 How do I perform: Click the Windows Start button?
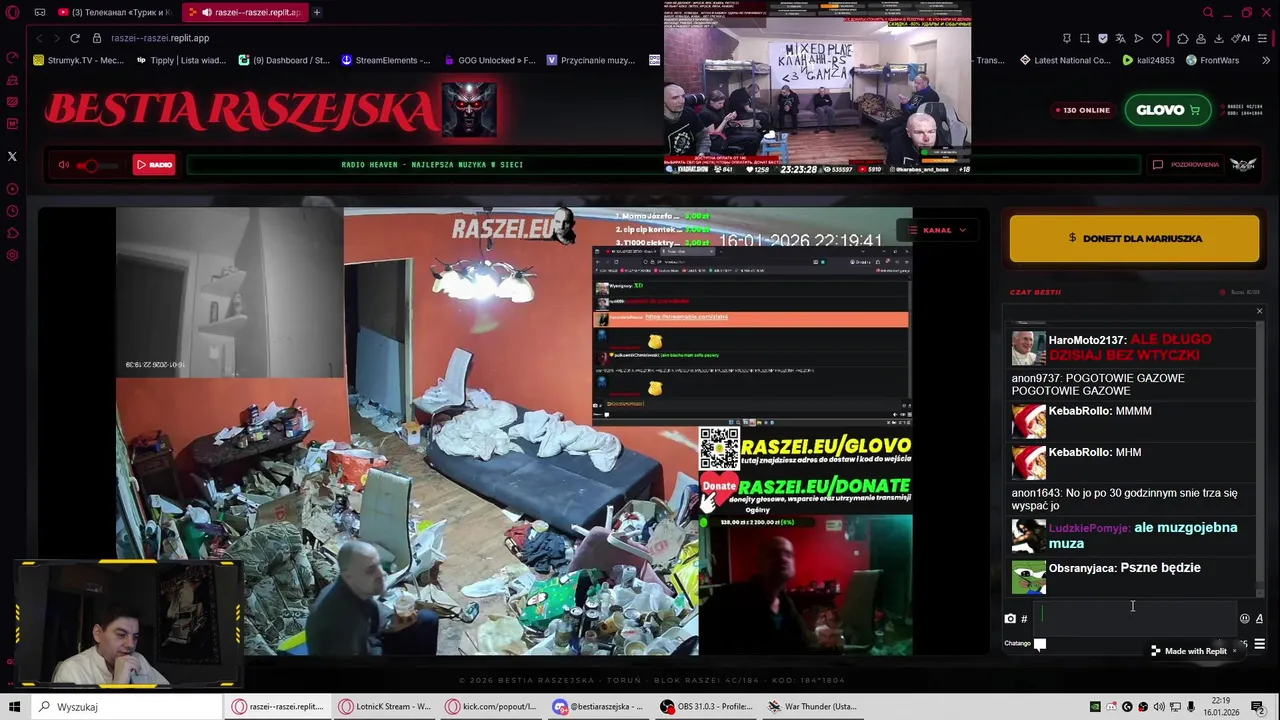click(x=14, y=707)
